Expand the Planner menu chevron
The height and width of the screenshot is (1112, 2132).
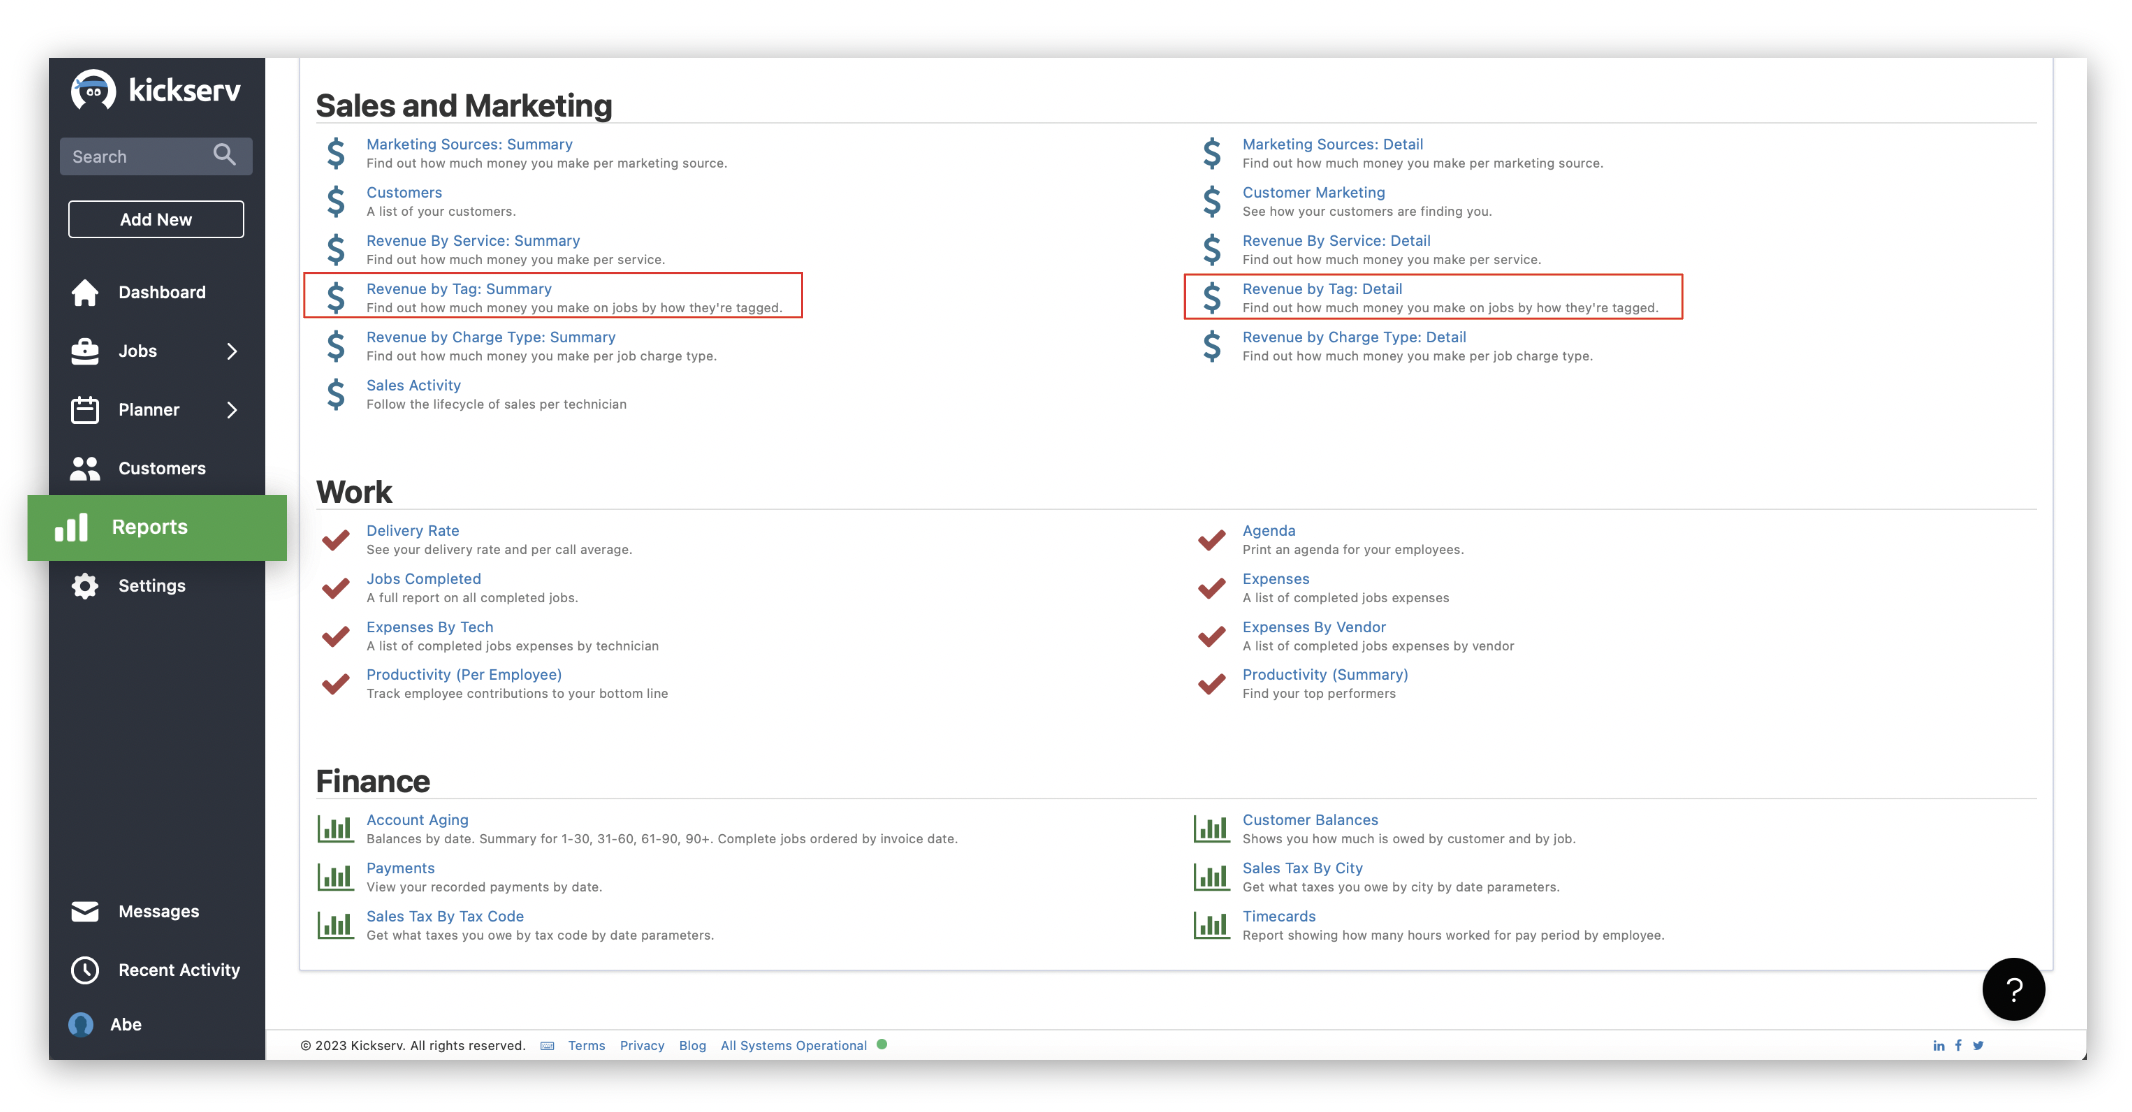tap(232, 410)
